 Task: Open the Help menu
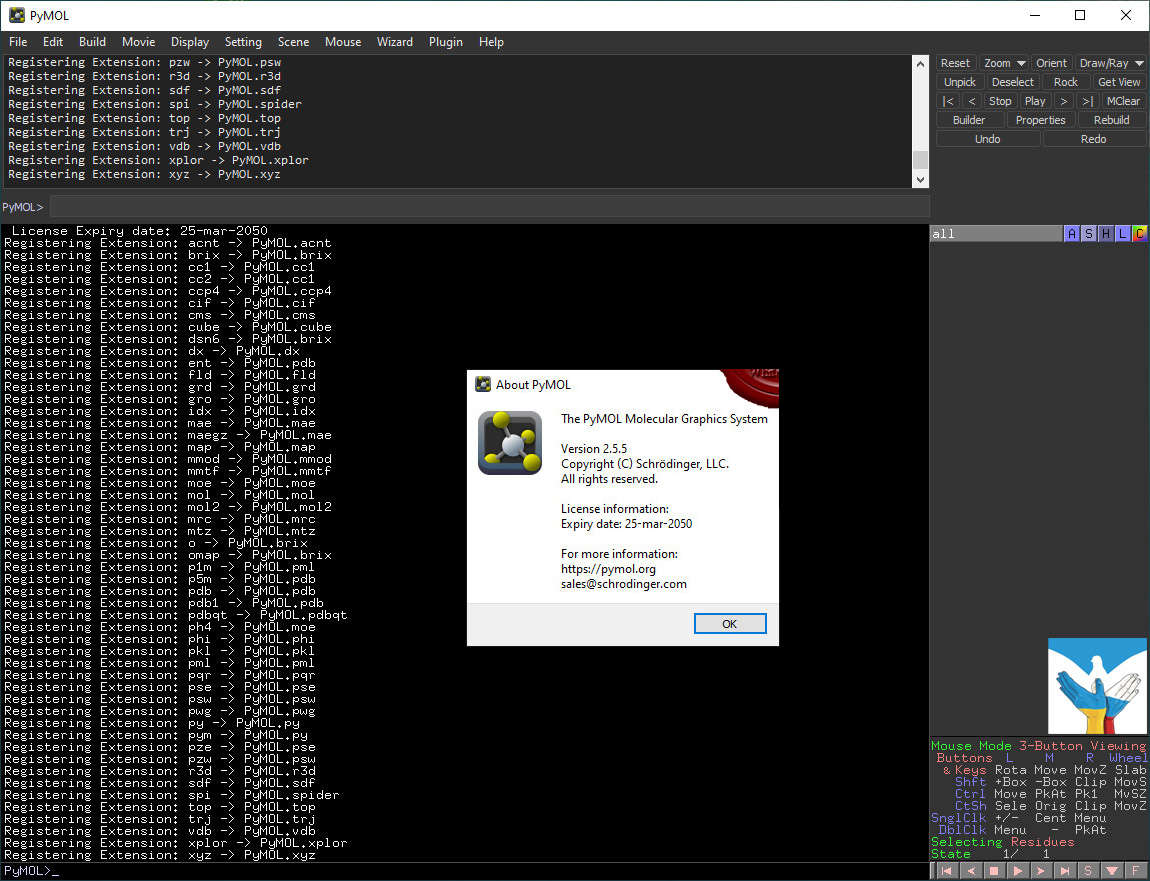[491, 42]
